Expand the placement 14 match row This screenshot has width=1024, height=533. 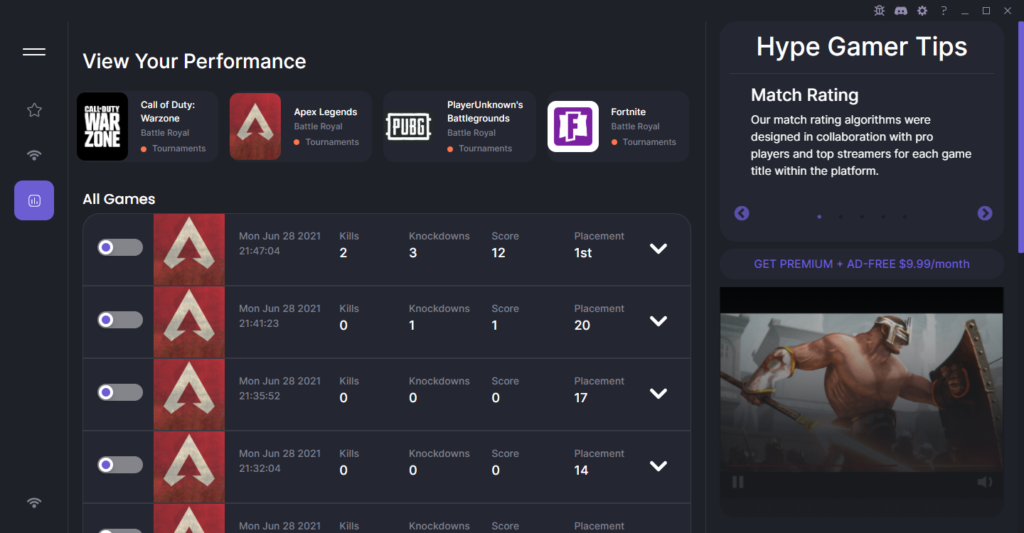[658, 466]
